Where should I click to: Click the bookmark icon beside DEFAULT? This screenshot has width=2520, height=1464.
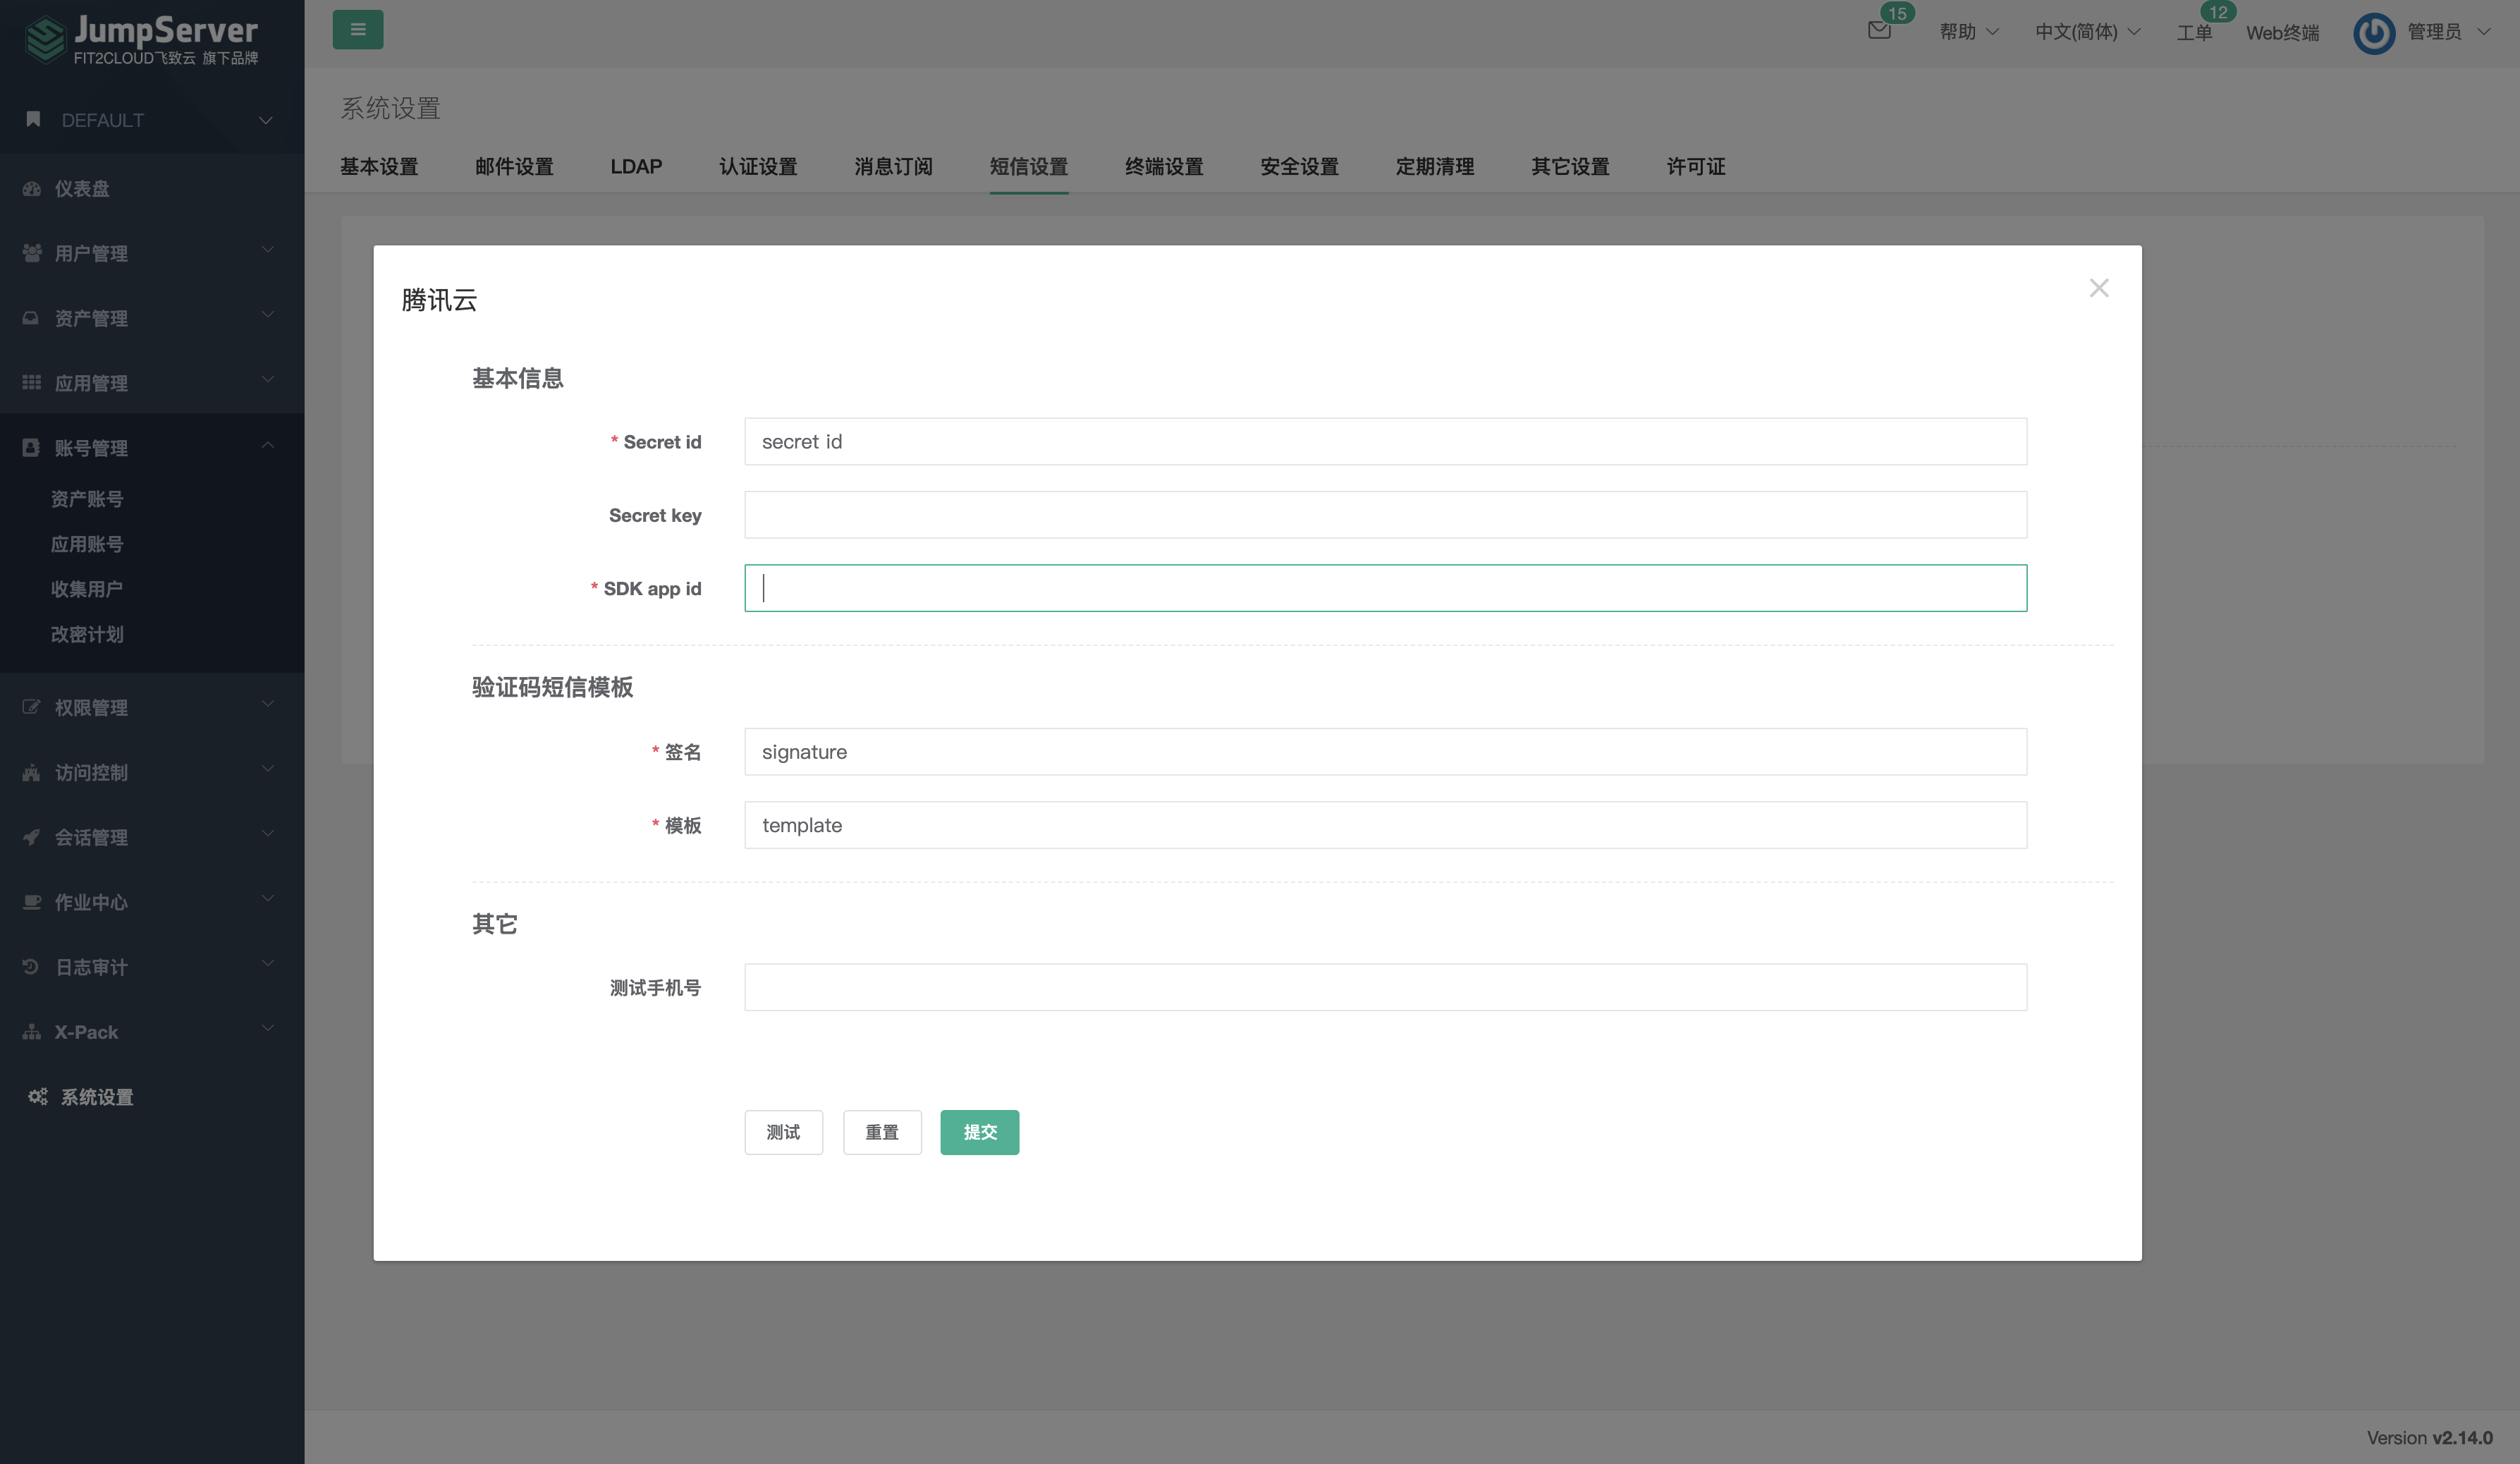point(33,119)
